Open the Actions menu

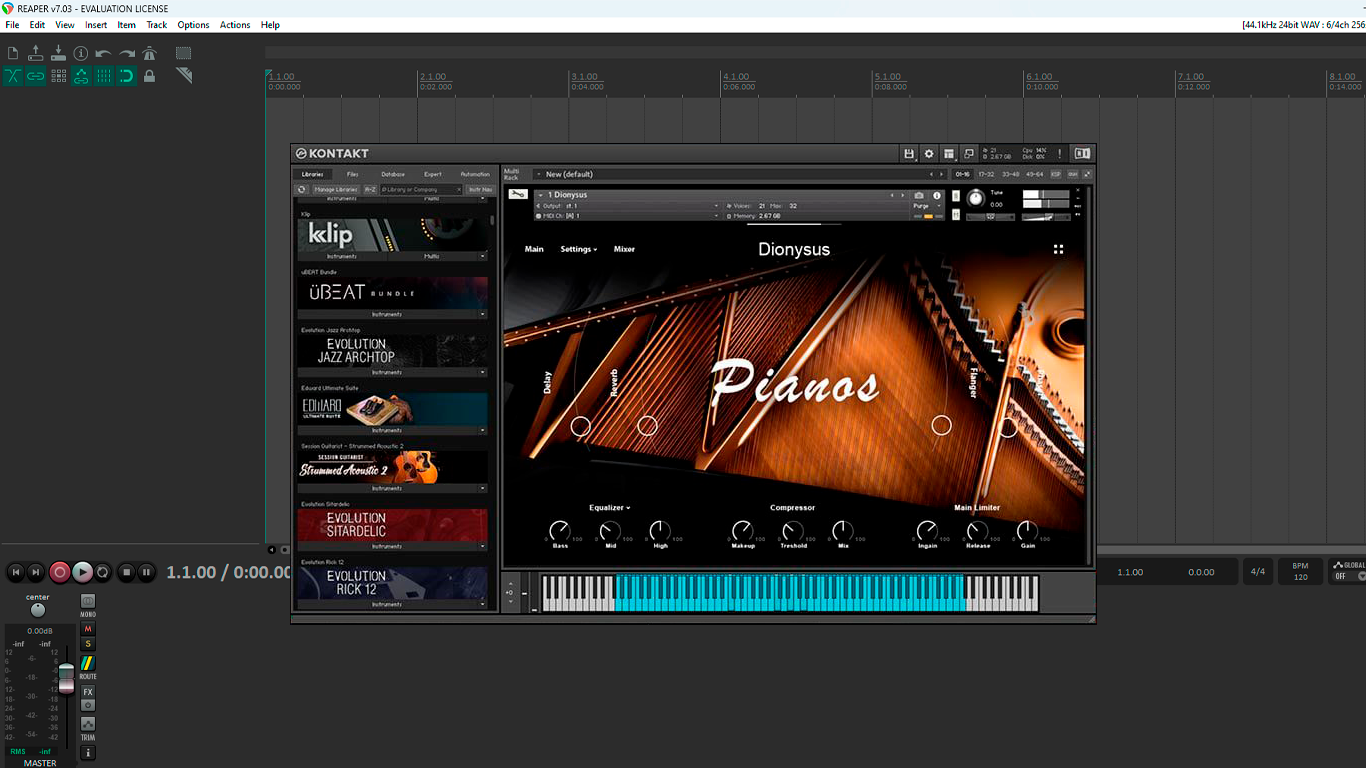(x=235, y=25)
